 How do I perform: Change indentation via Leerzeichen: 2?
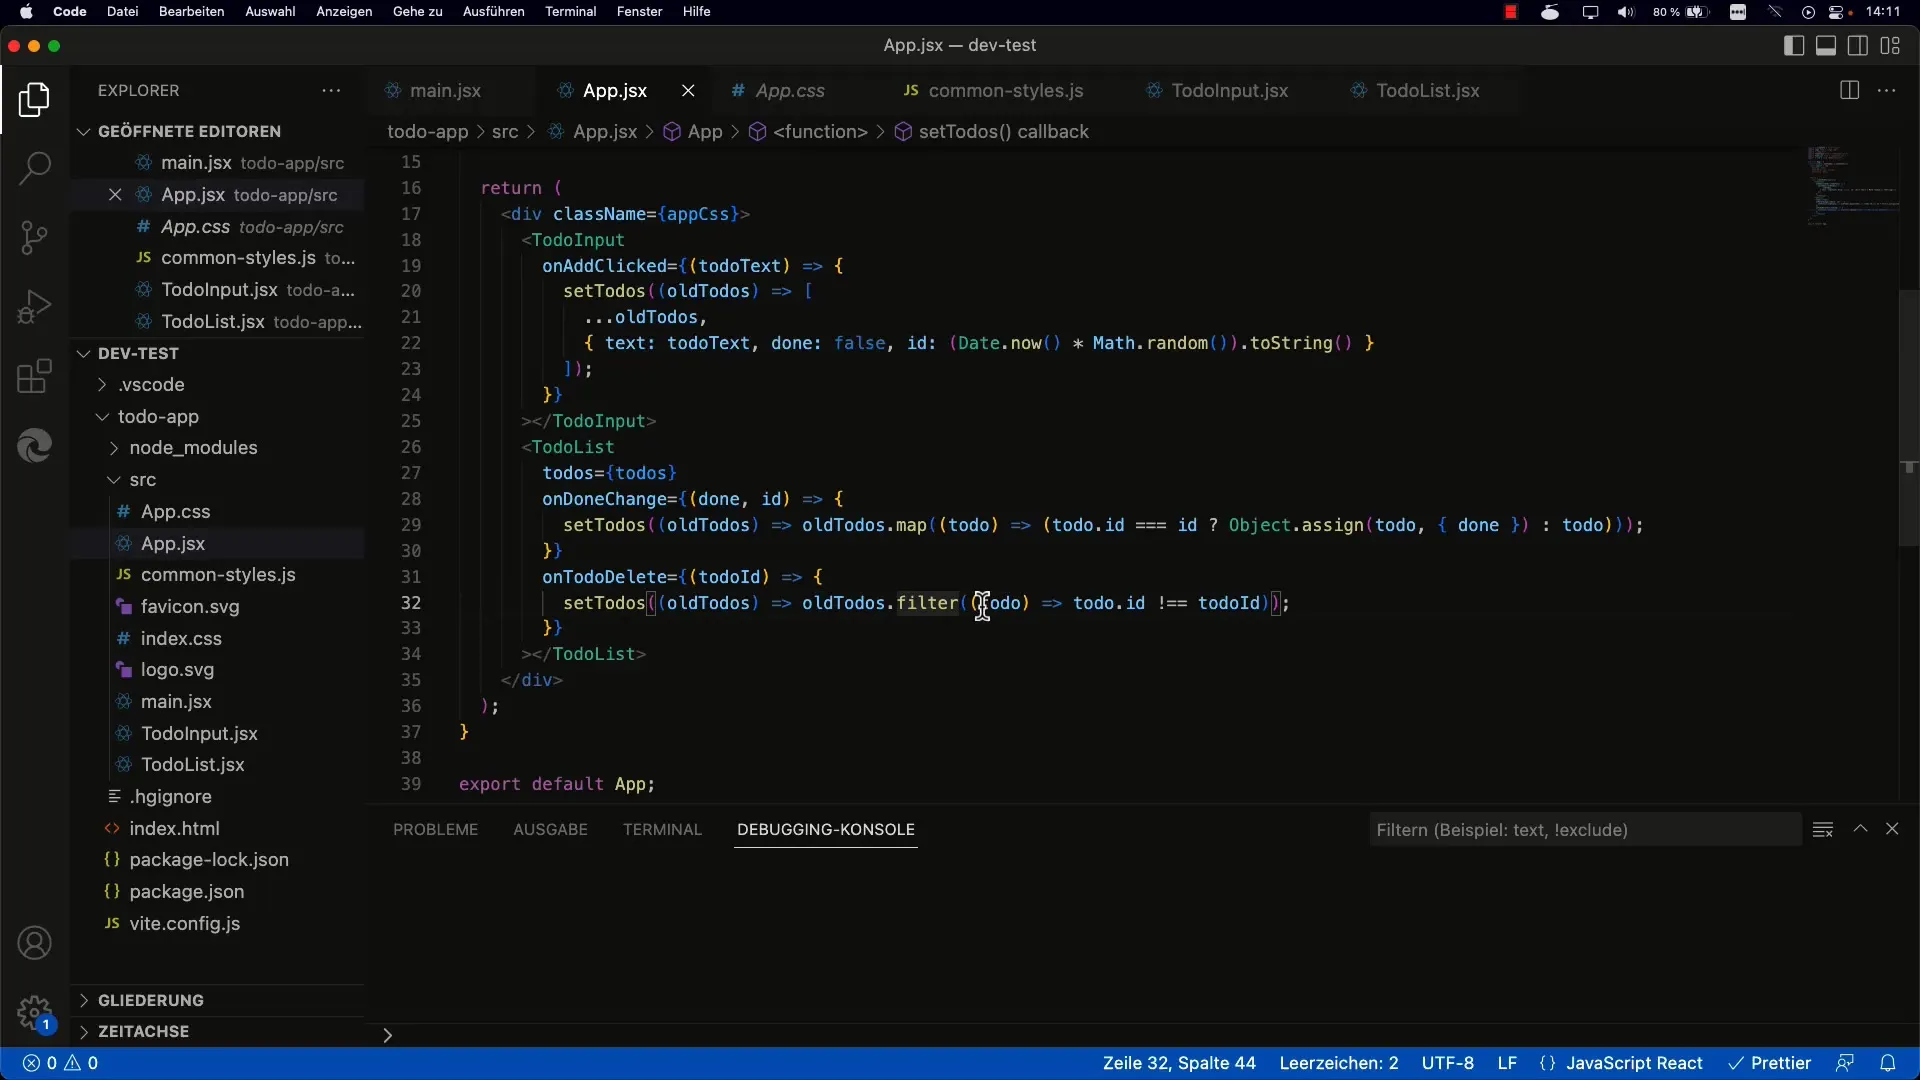click(x=1339, y=1063)
